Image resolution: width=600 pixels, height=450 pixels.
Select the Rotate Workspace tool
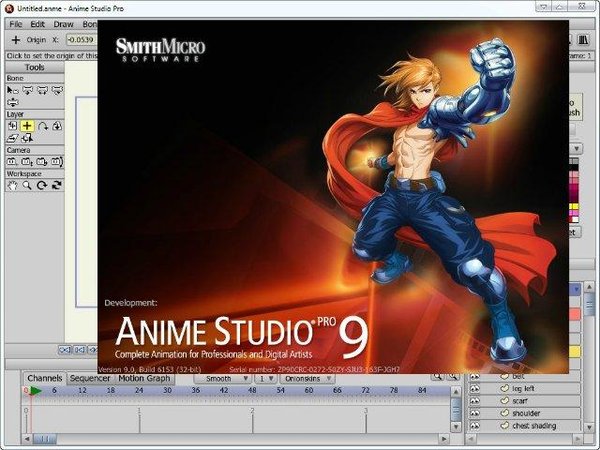(x=42, y=186)
